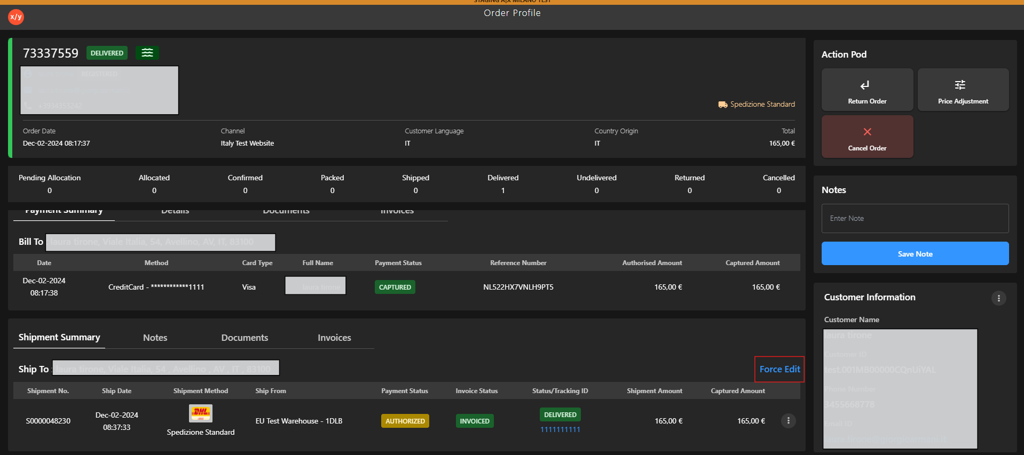
Task: Click the Status/Tracking ID column header
Action: 560,391
